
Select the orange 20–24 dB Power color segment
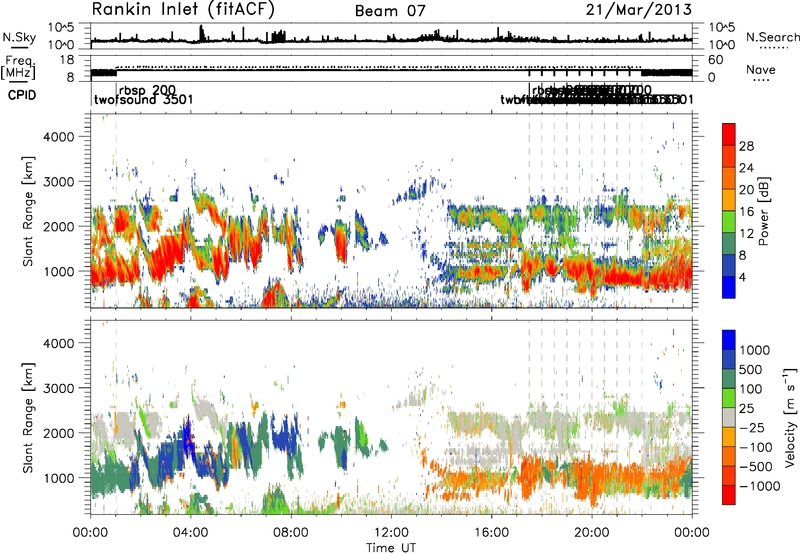pos(729,178)
